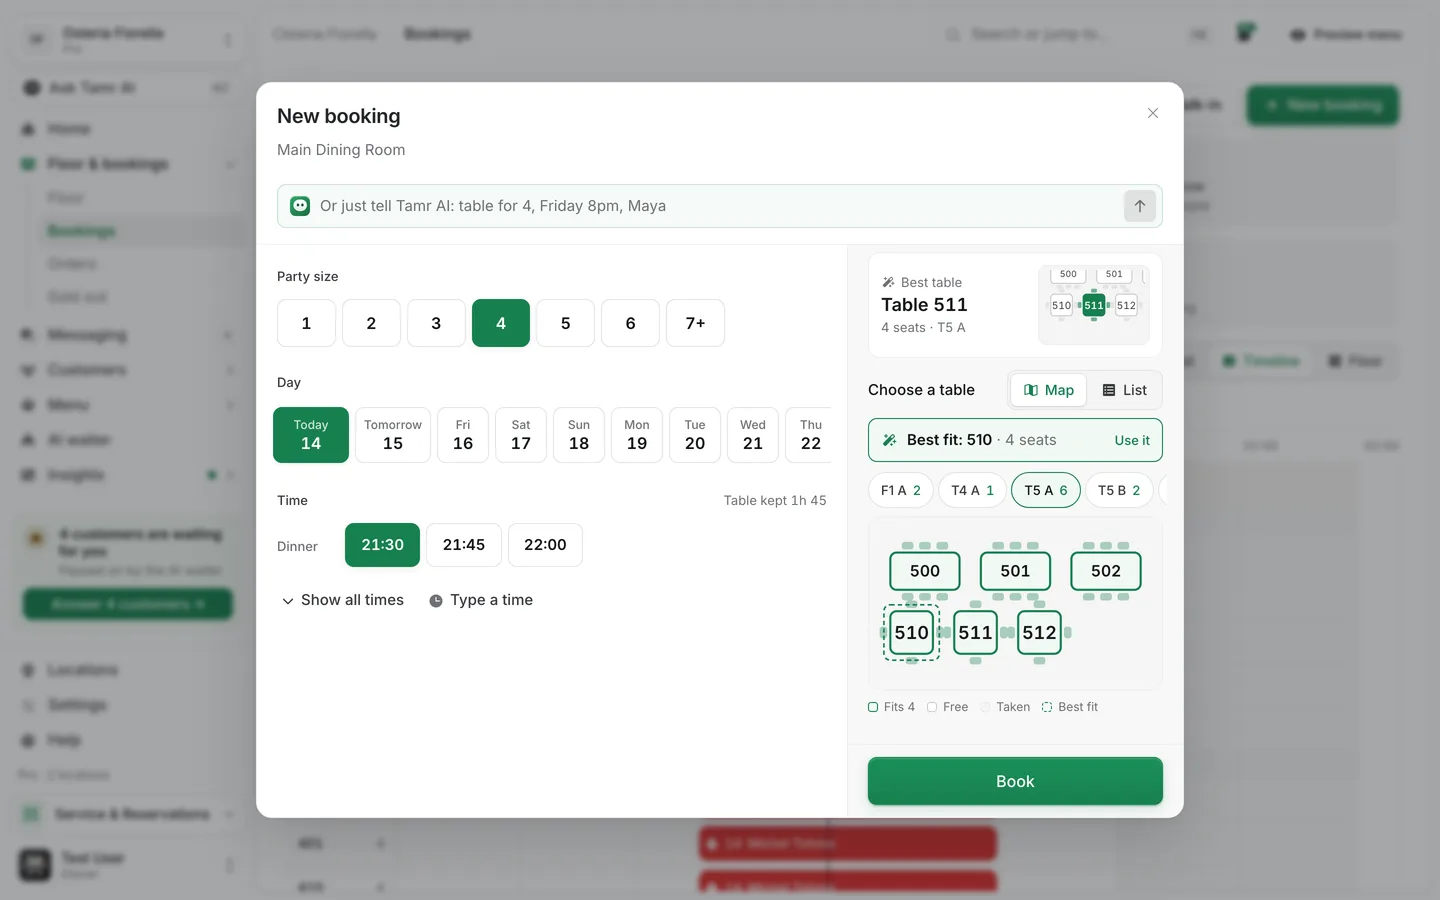The width and height of the screenshot is (1440, 900).
Task: Select table 501 on the map
Action: click(1015, 571)
